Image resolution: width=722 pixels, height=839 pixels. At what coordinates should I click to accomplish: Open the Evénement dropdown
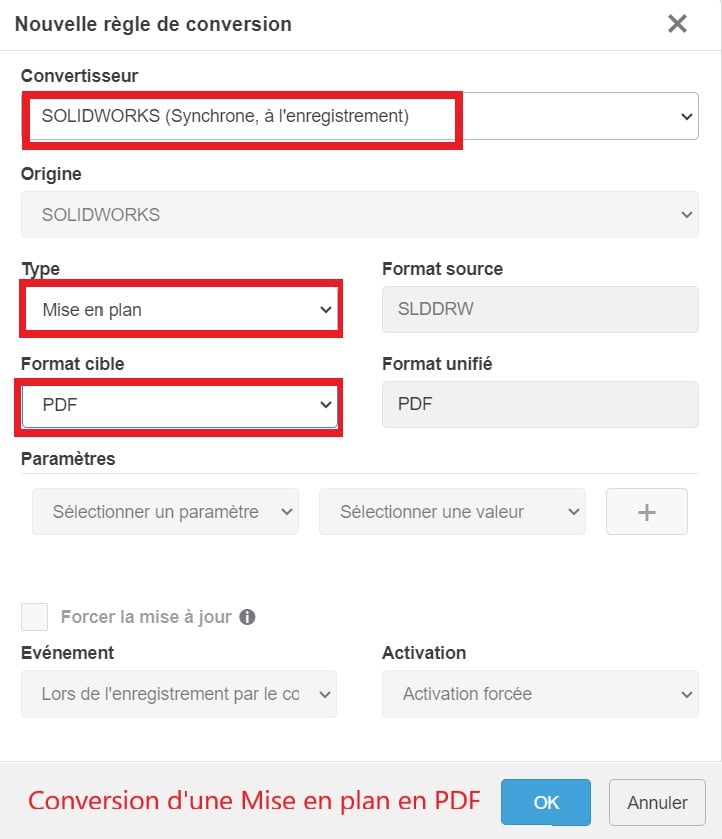coord(179,694)
